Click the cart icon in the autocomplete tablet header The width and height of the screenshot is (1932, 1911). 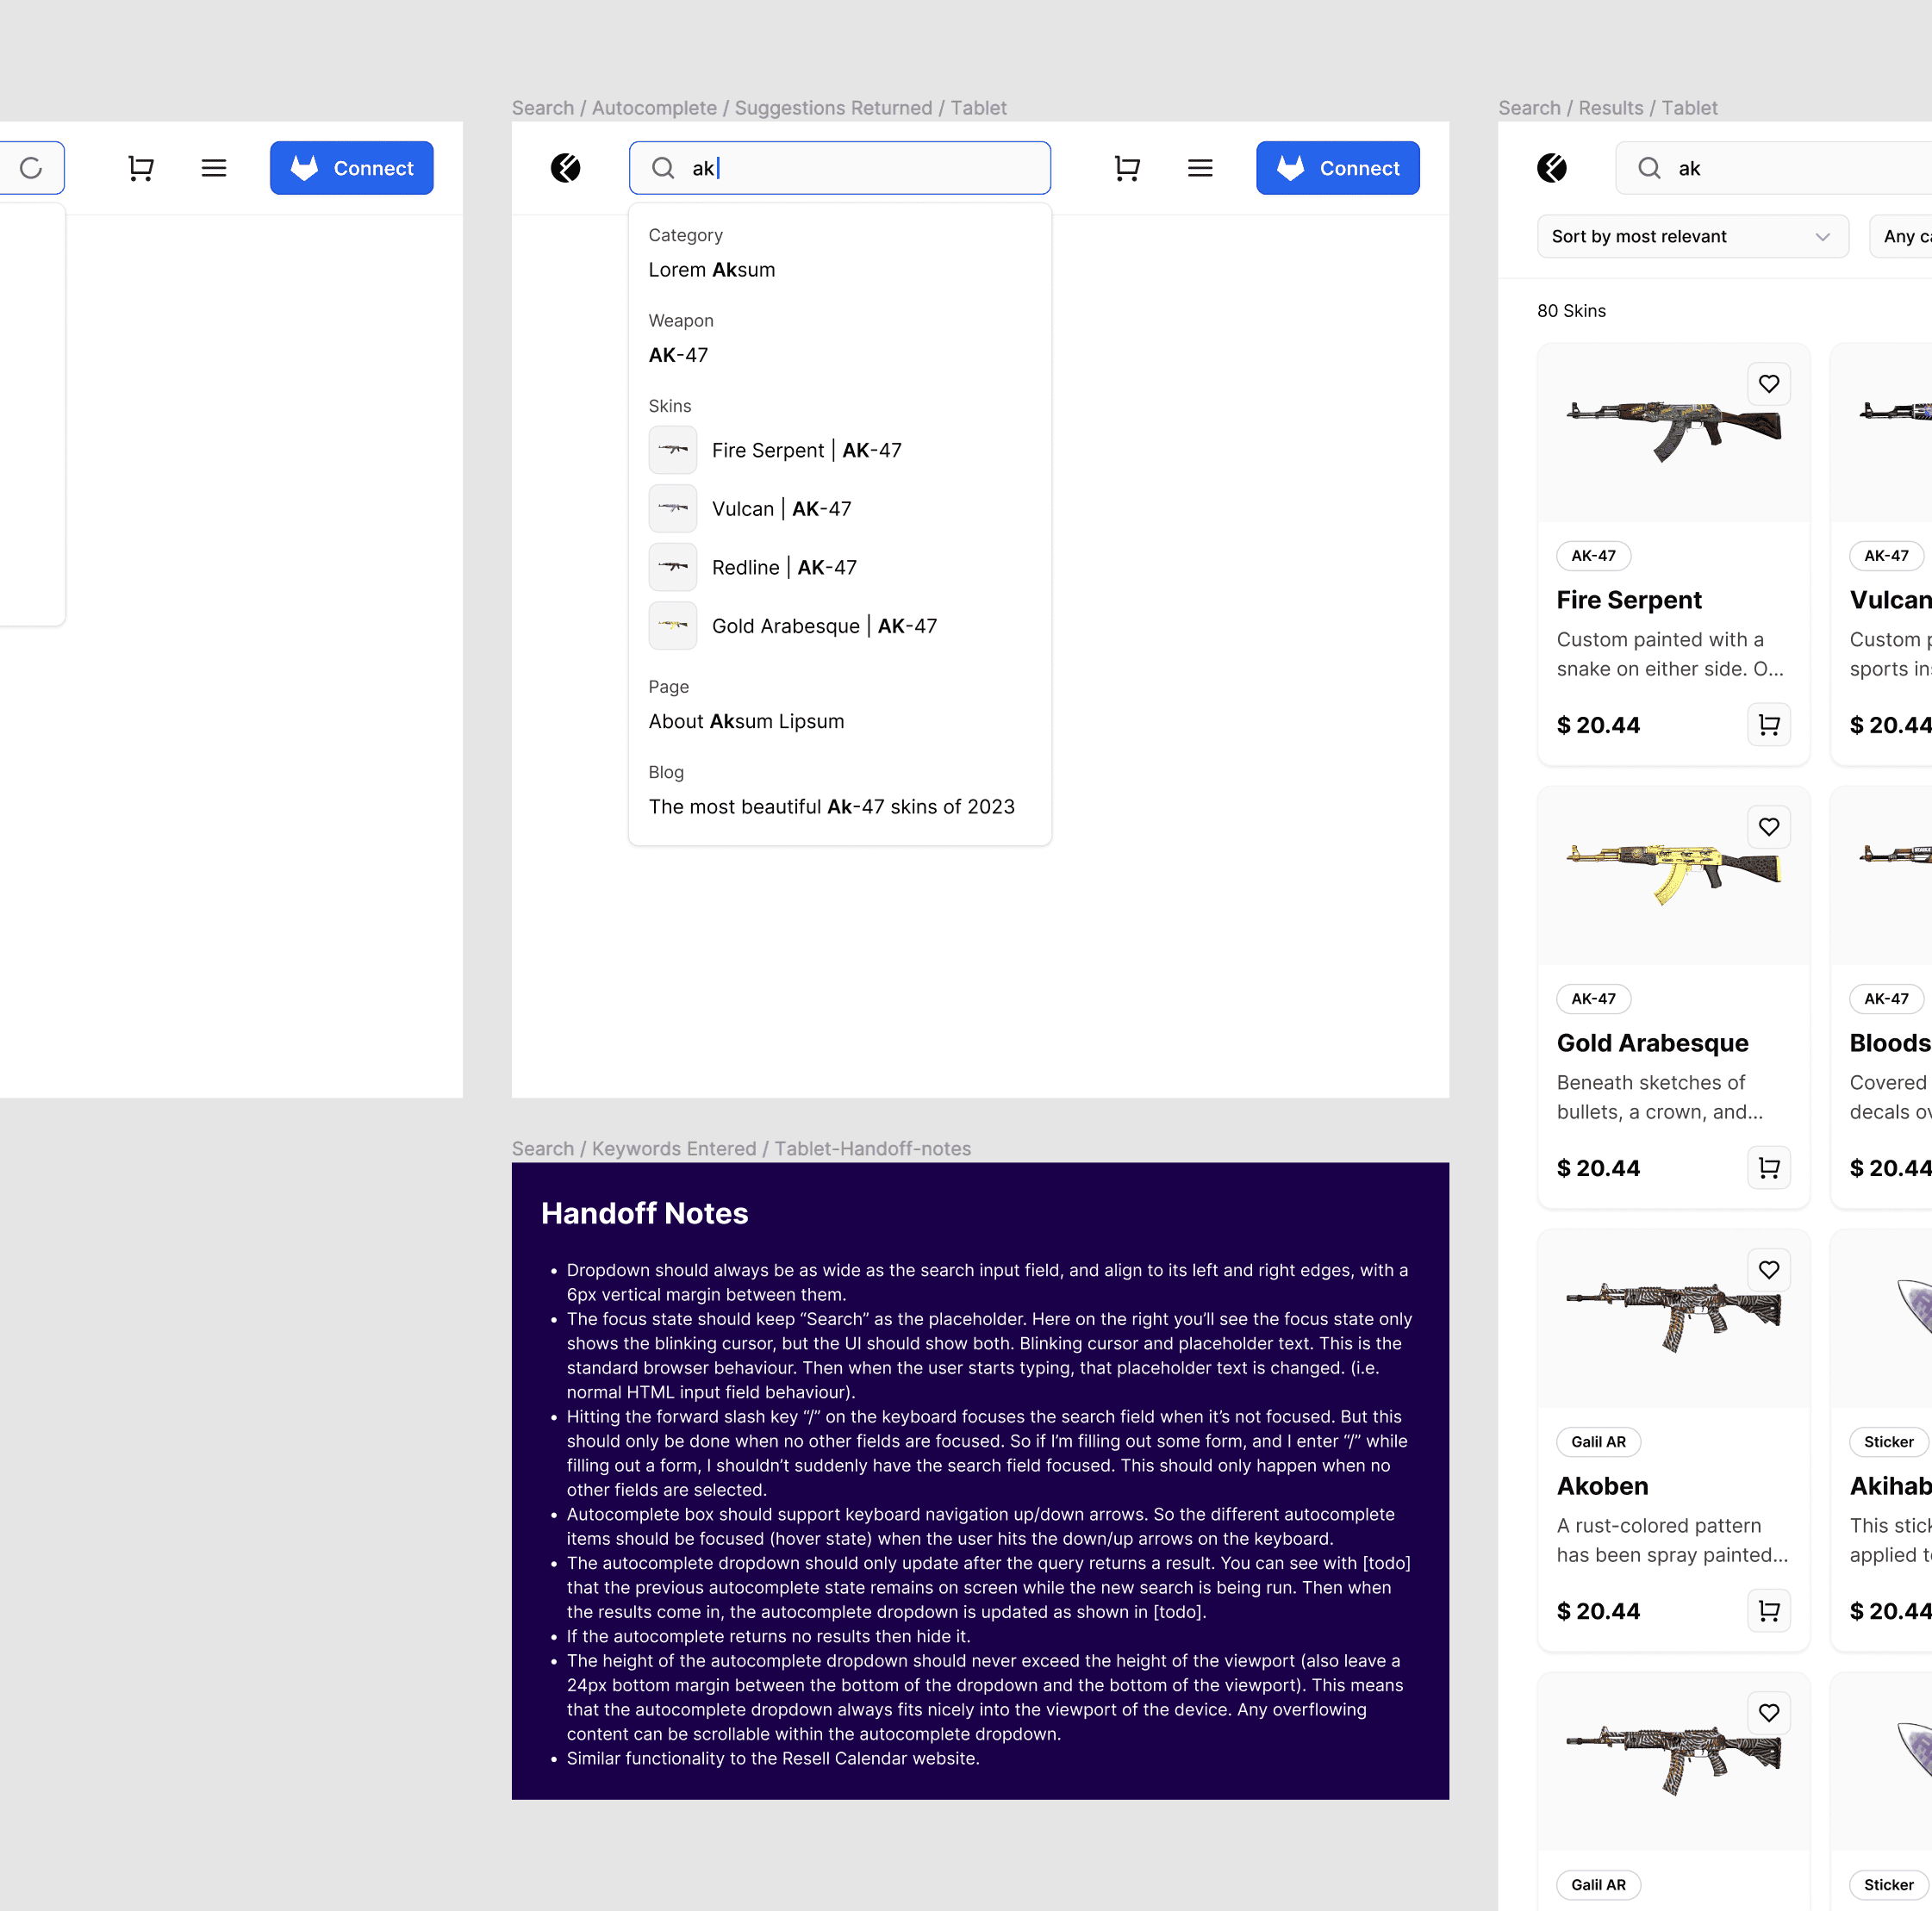tap(1127, 168)
